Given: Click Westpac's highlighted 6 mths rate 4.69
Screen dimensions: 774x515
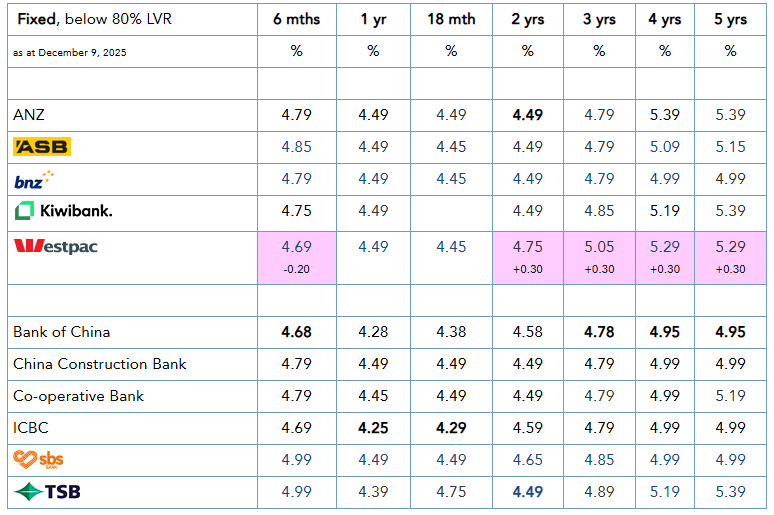Looking at the screenshot, I should pos(297,246).
